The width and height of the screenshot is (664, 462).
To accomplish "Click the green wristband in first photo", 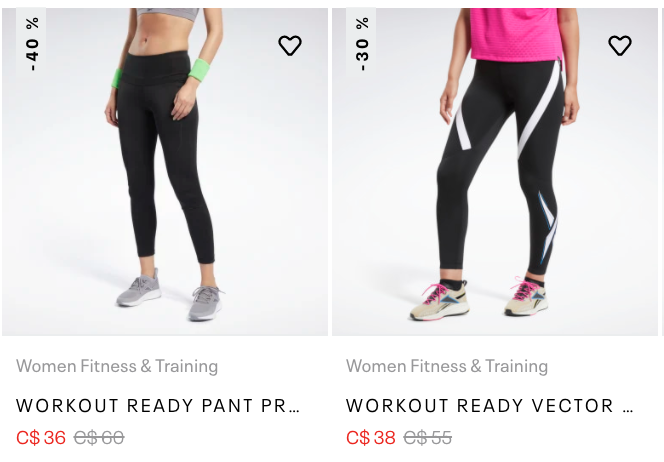I will coord(199,70).
